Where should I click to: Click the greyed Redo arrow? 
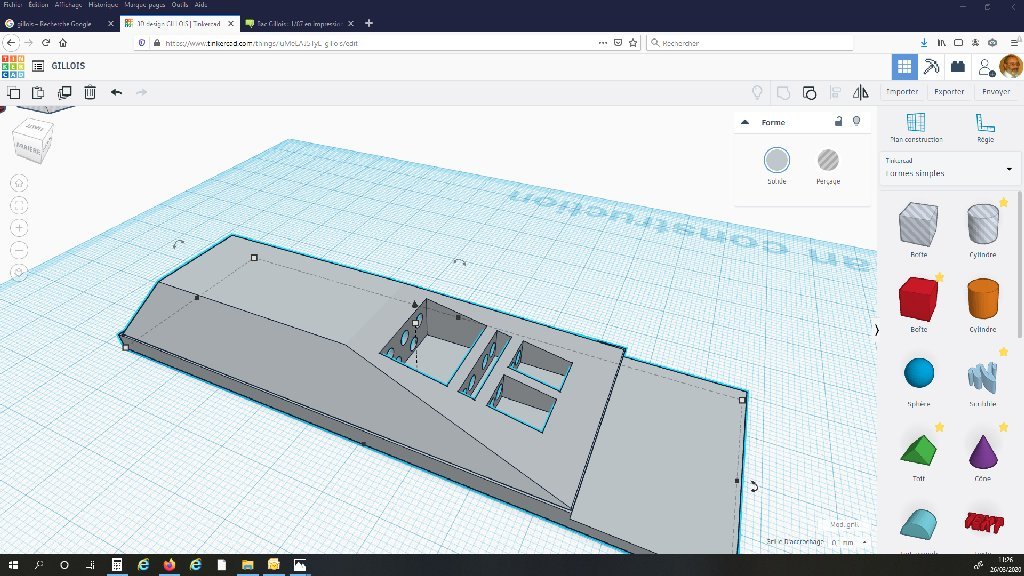141,92
